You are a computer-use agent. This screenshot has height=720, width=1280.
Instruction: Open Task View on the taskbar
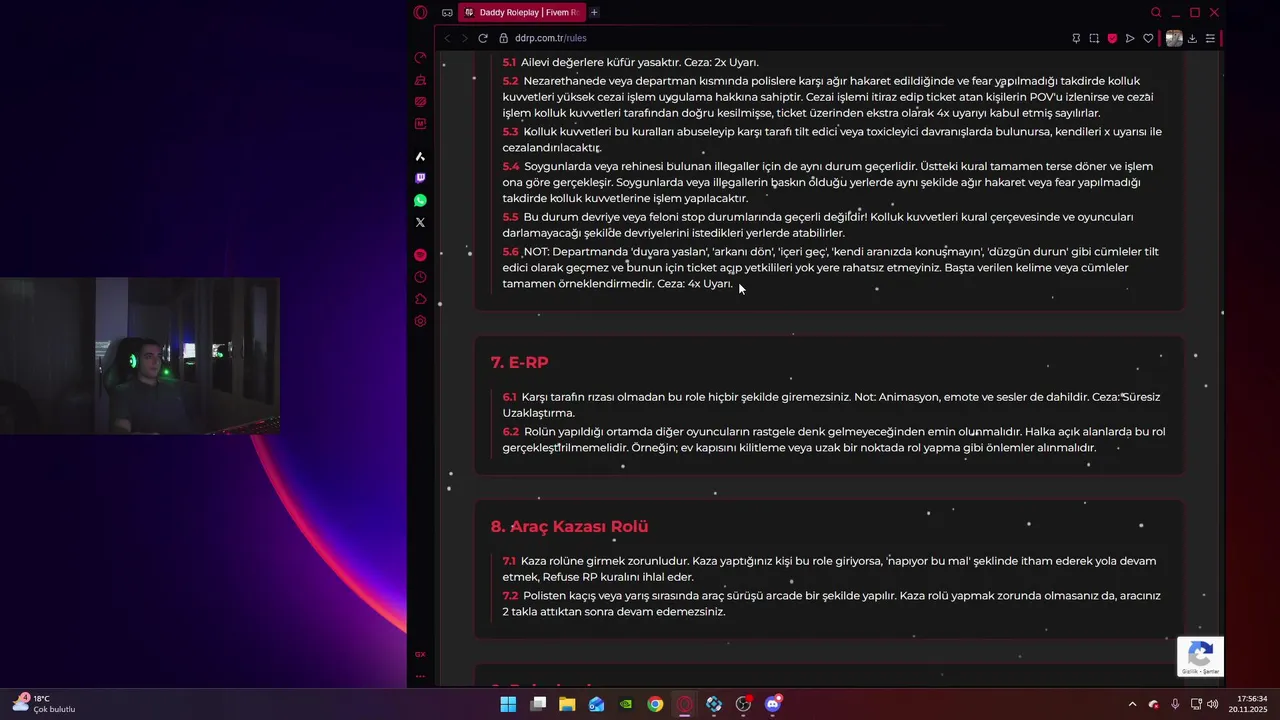pyautogui.click(x=538, y=704)
